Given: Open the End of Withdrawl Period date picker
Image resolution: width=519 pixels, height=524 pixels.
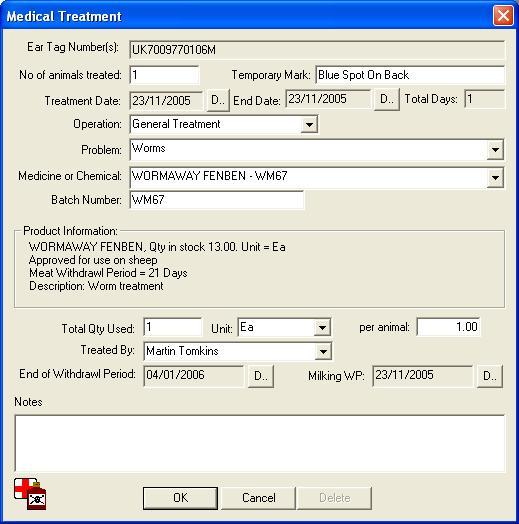Looking at the screenshot, I should (261, 376).
